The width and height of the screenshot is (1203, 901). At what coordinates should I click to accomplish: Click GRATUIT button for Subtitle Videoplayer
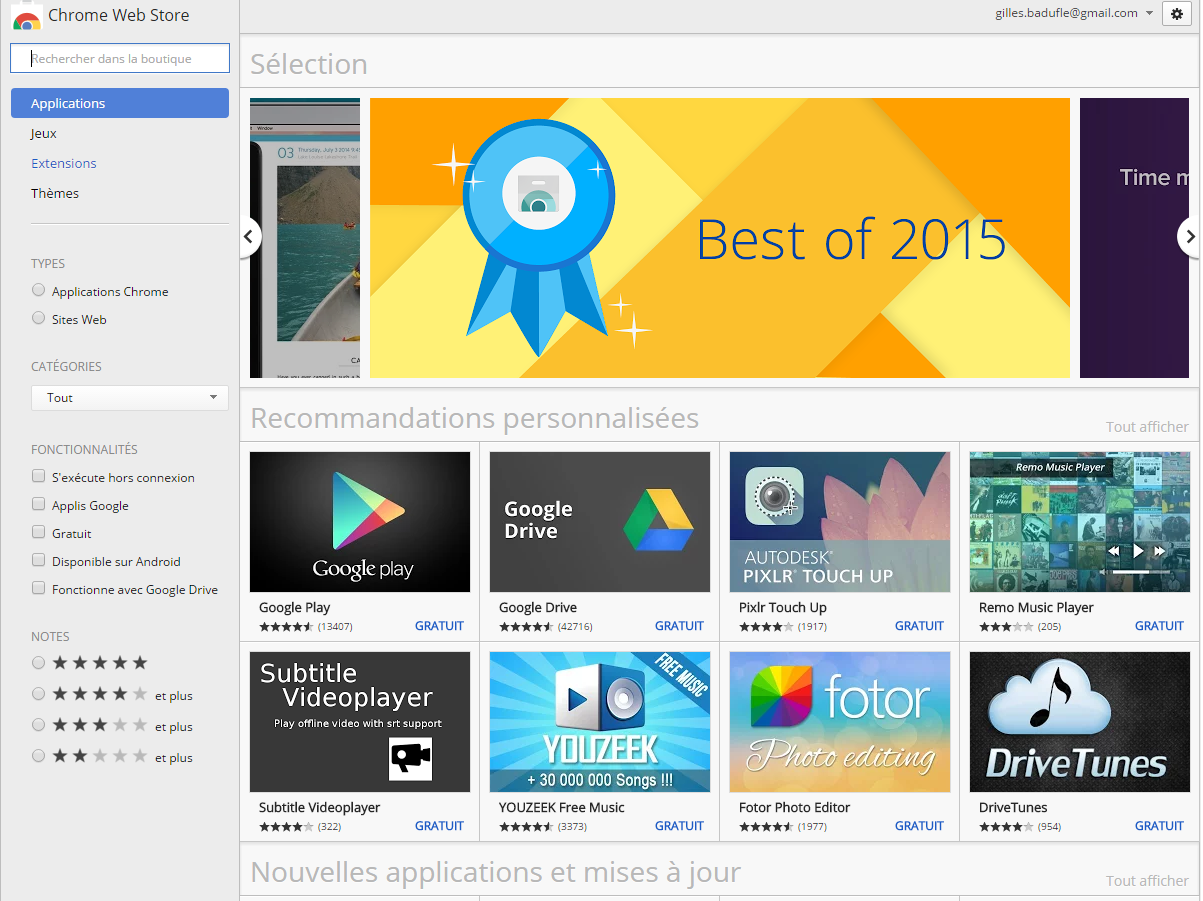[439, 826]
